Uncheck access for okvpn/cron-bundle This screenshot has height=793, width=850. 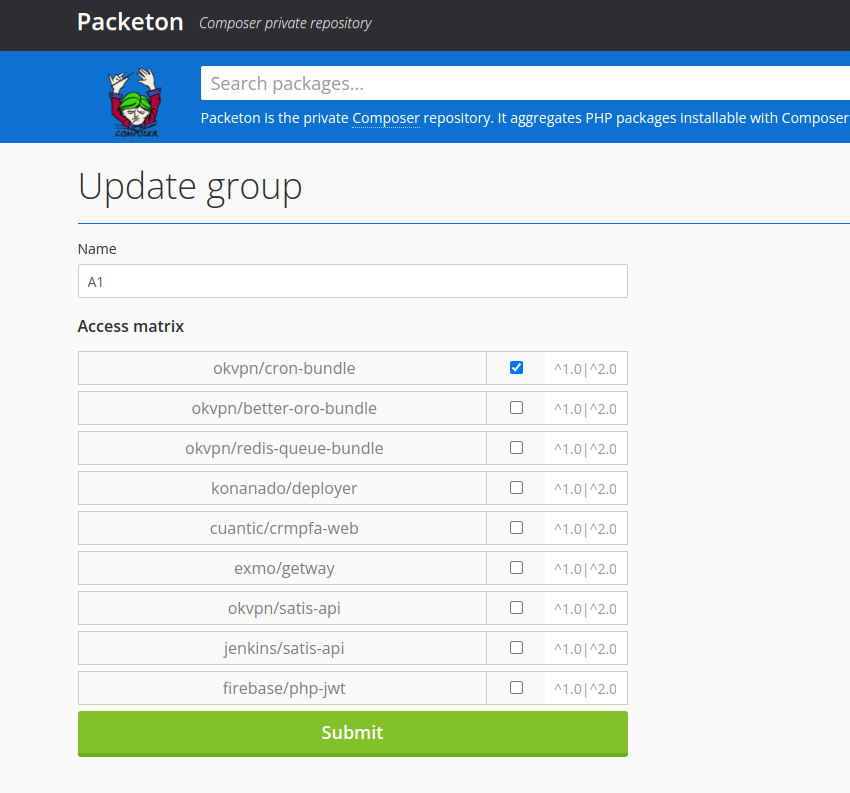[516, 367]
